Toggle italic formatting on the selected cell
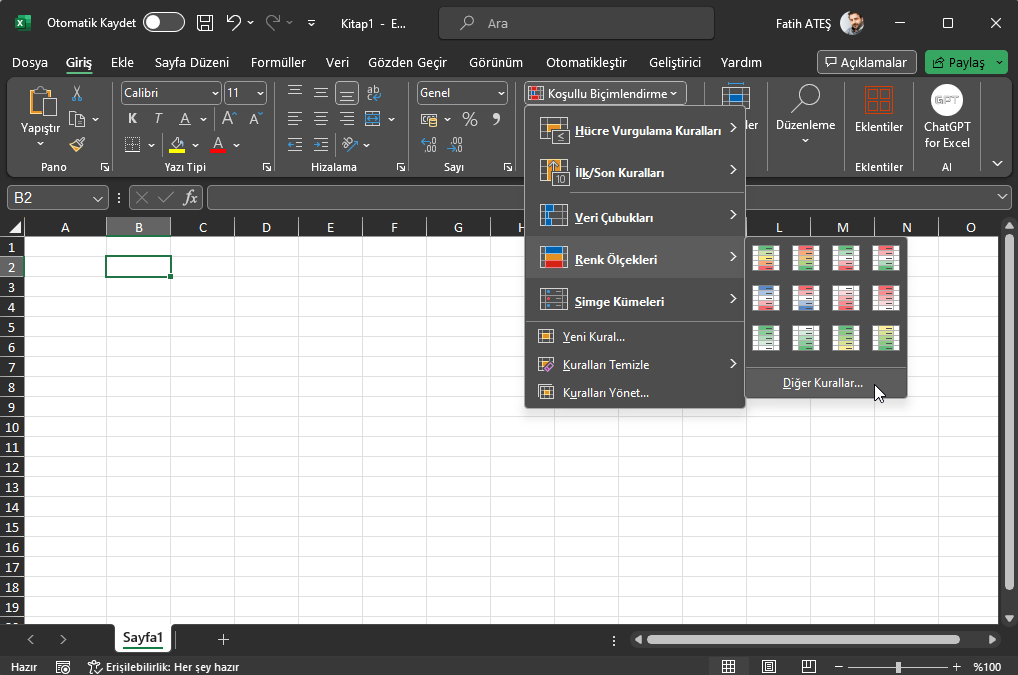The height and width of the screenshot is (675, 1018). tap(157, 117)
